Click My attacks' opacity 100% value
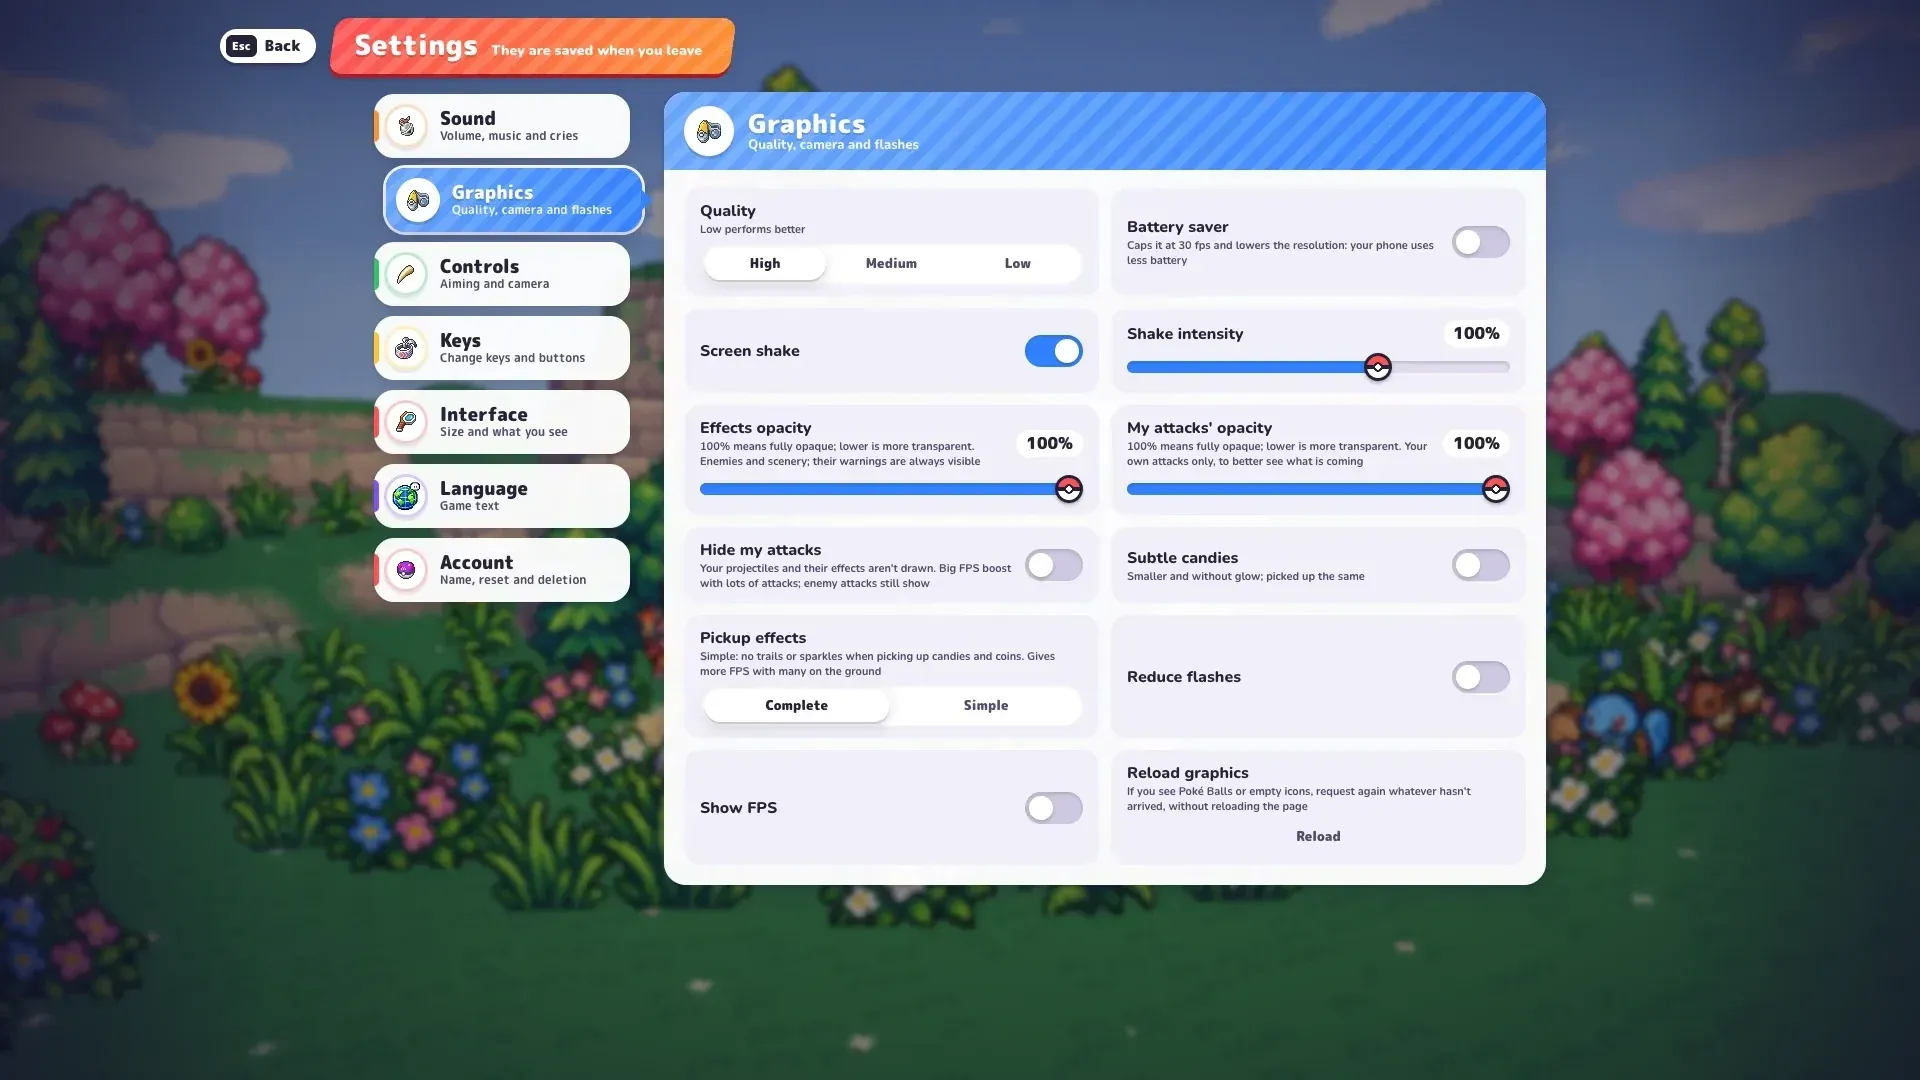1920x1080 pixels. click(x=1476, y=443)
